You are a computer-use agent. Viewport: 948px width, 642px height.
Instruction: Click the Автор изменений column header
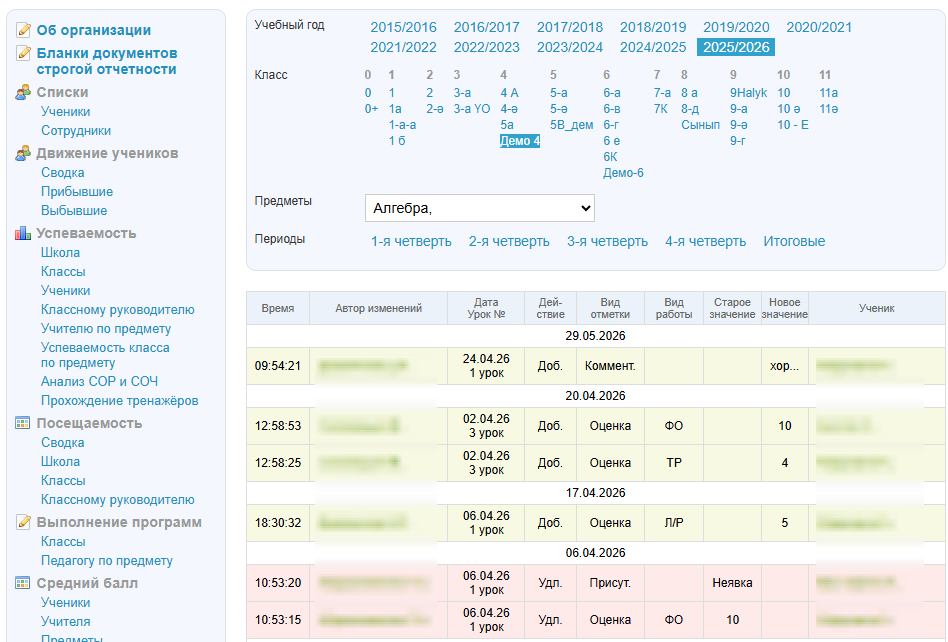tap(378, 308)
